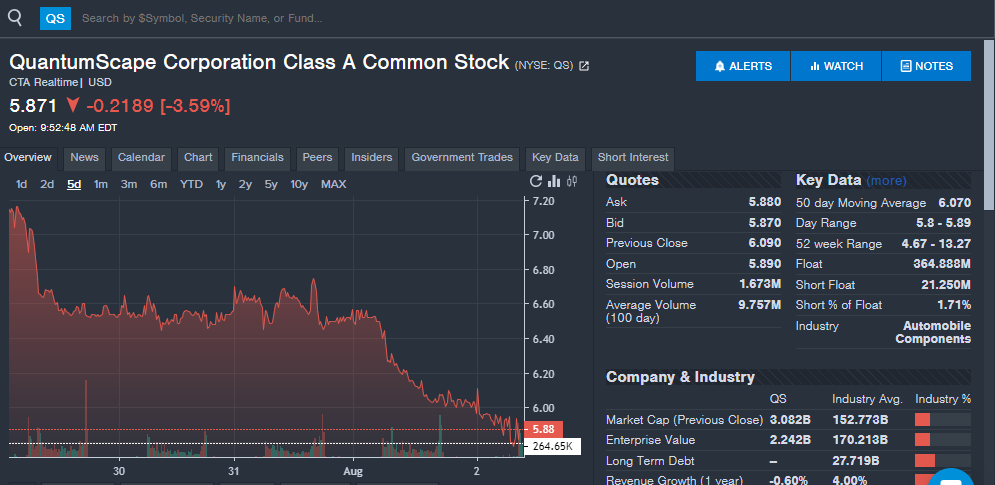Select the 1d chart range
Viewport: 995px width, 485px height.
coord(22,184)
